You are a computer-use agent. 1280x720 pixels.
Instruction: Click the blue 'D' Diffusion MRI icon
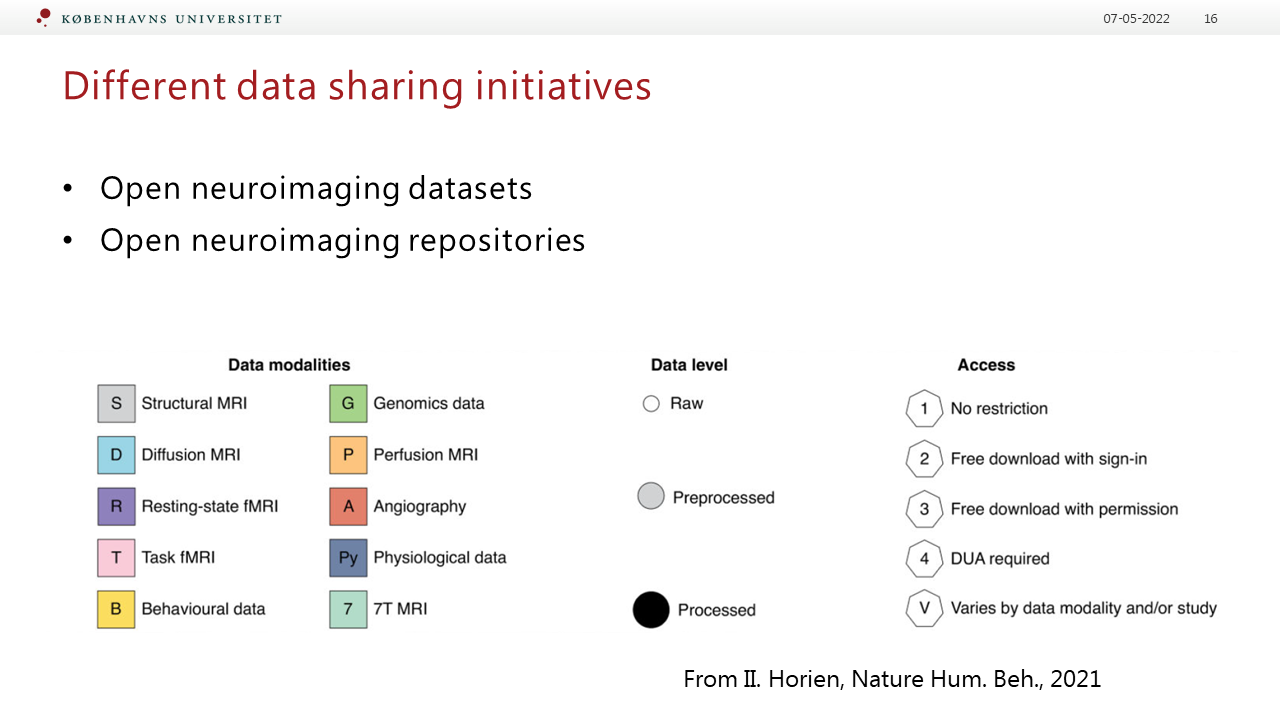116,455
